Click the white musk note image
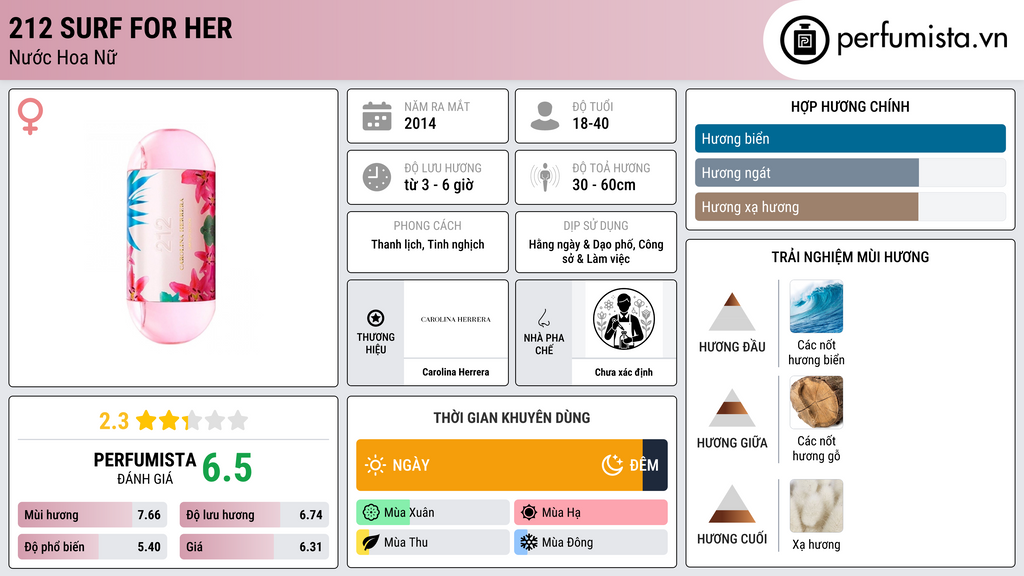 coord(816,506)
